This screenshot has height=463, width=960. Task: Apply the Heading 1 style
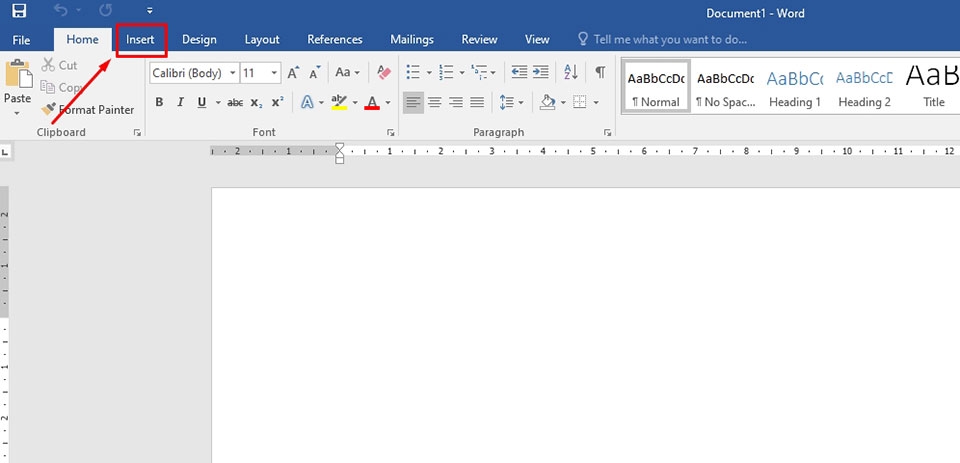click(x=795, y=86)
